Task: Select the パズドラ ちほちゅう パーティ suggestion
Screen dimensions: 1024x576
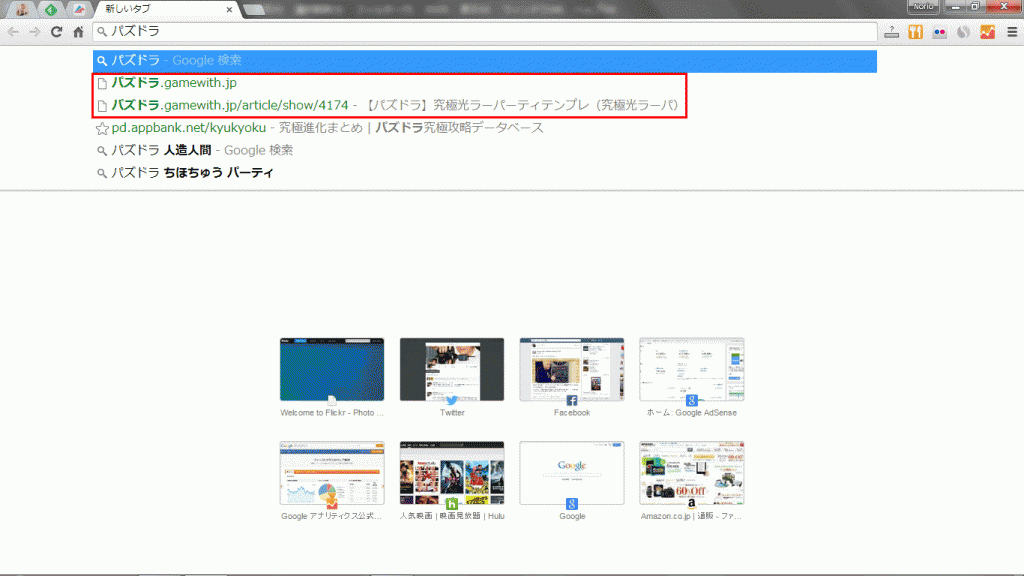Action: 190,173
